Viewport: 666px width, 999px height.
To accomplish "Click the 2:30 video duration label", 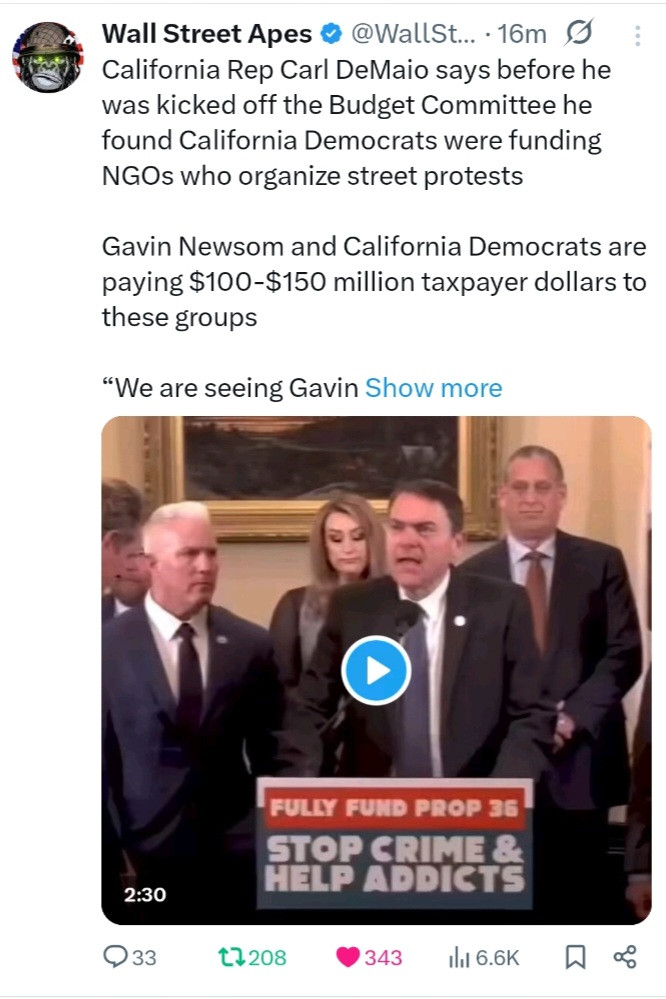I will point(145,895).
